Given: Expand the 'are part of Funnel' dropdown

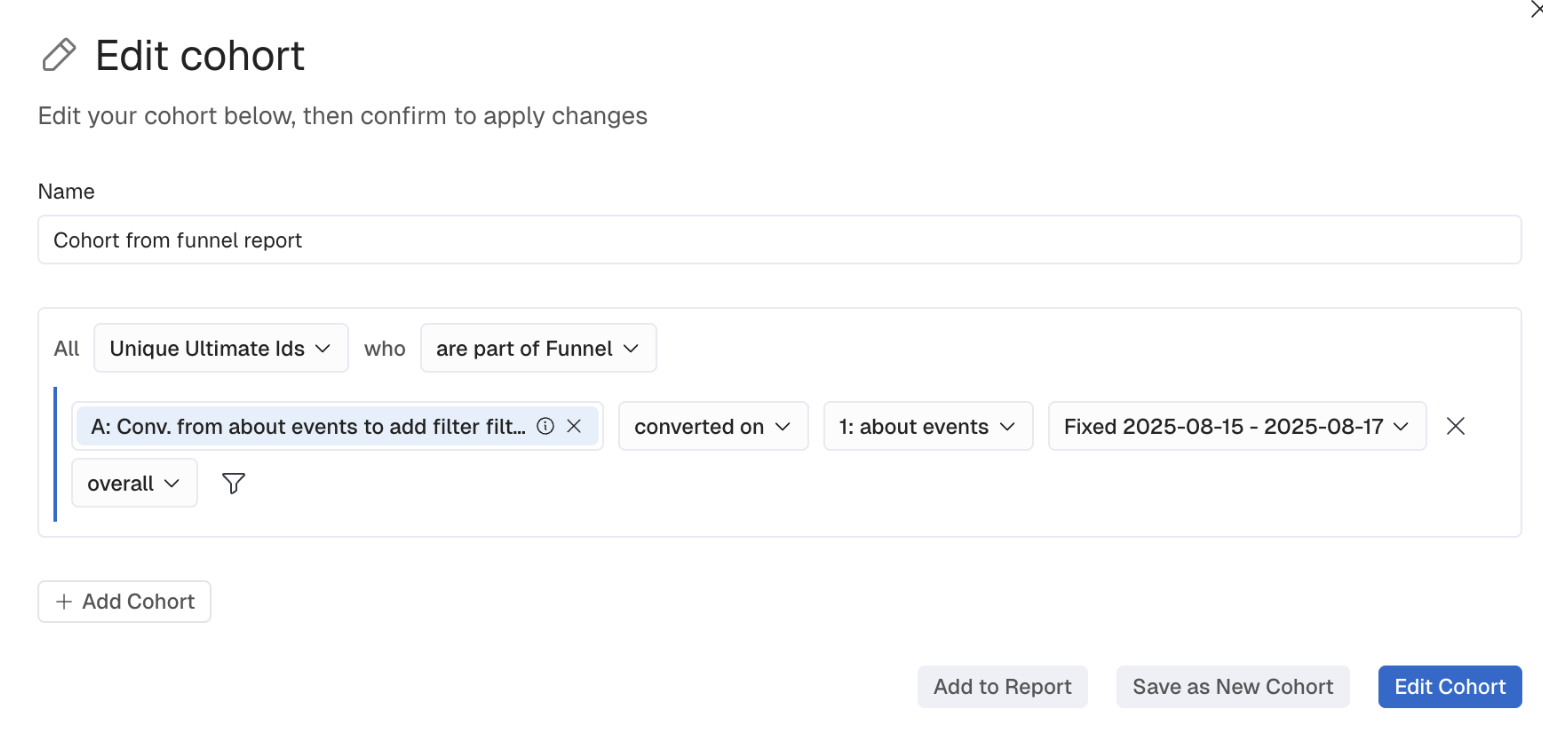Looking at the screenshot, I should 538,348.
